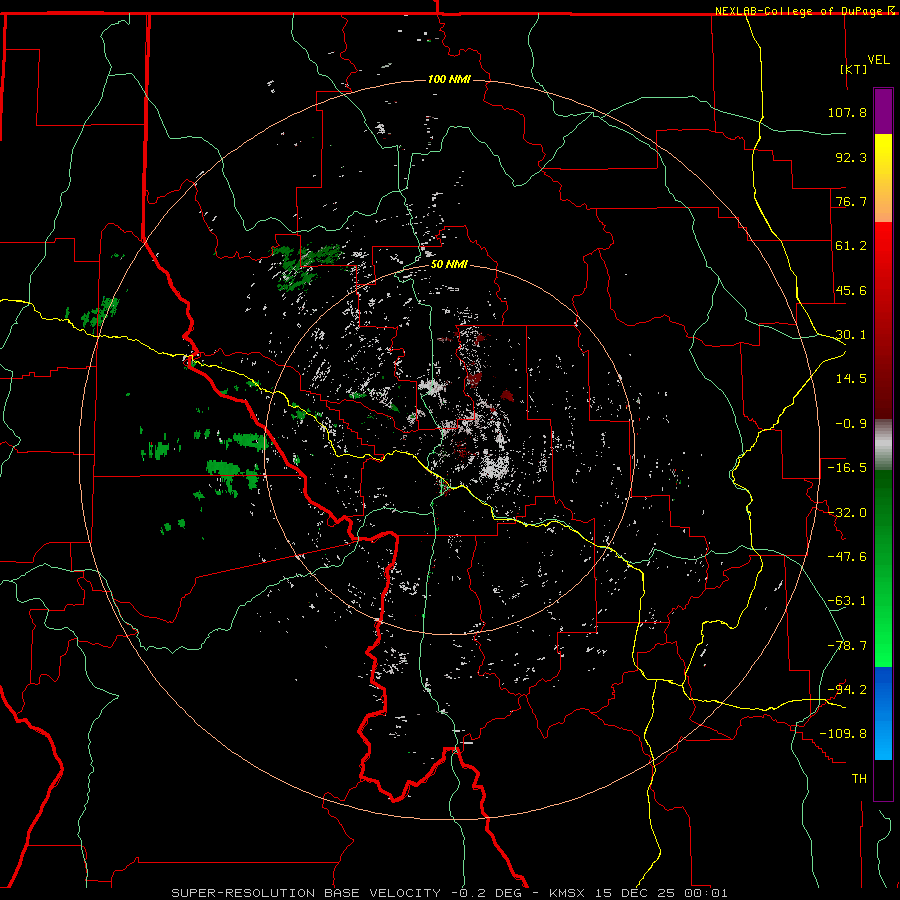The image size is (900, 900).
Task: Pick the gray near-zero segment of color bar
Action: pos(883,445)
